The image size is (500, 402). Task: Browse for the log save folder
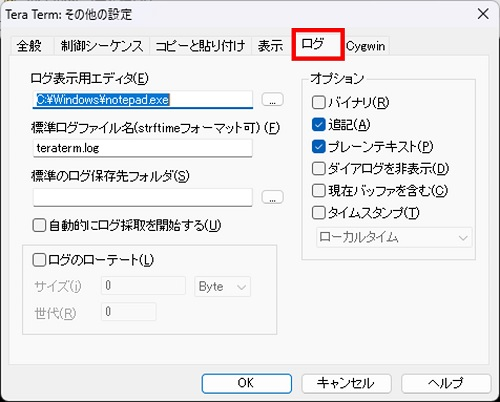click(272, 197)
